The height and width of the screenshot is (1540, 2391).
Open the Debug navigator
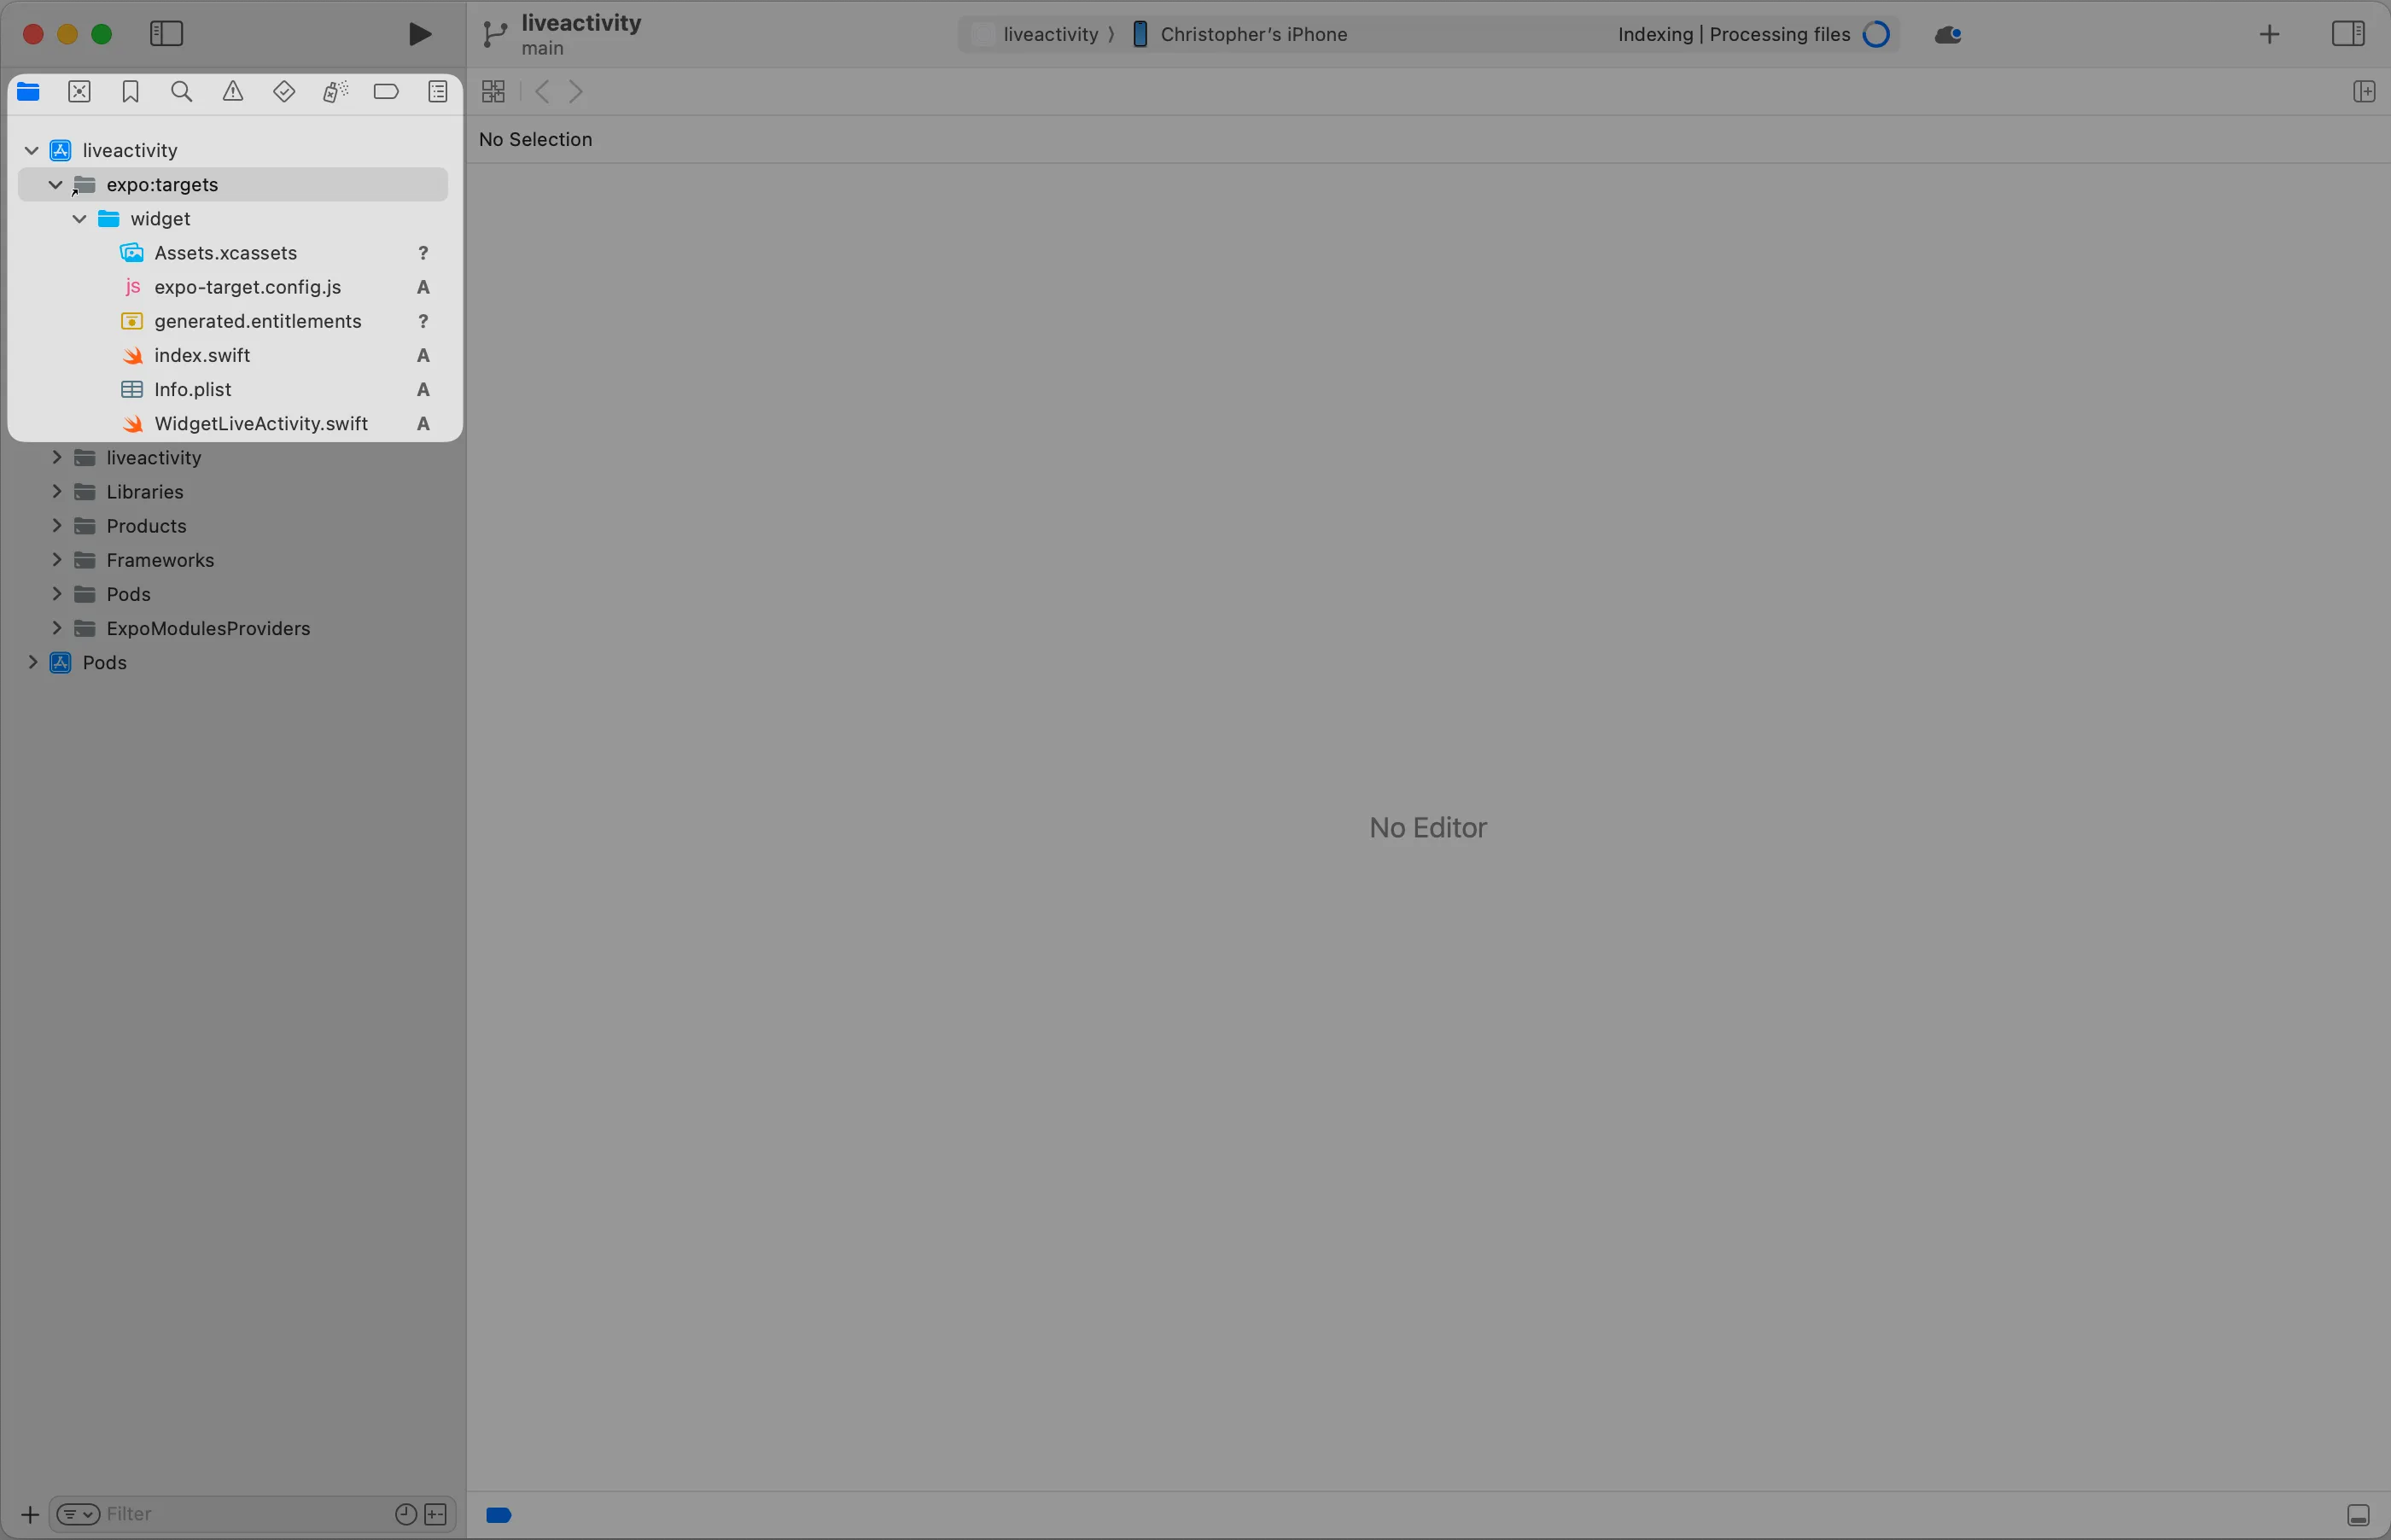point(335,91)
